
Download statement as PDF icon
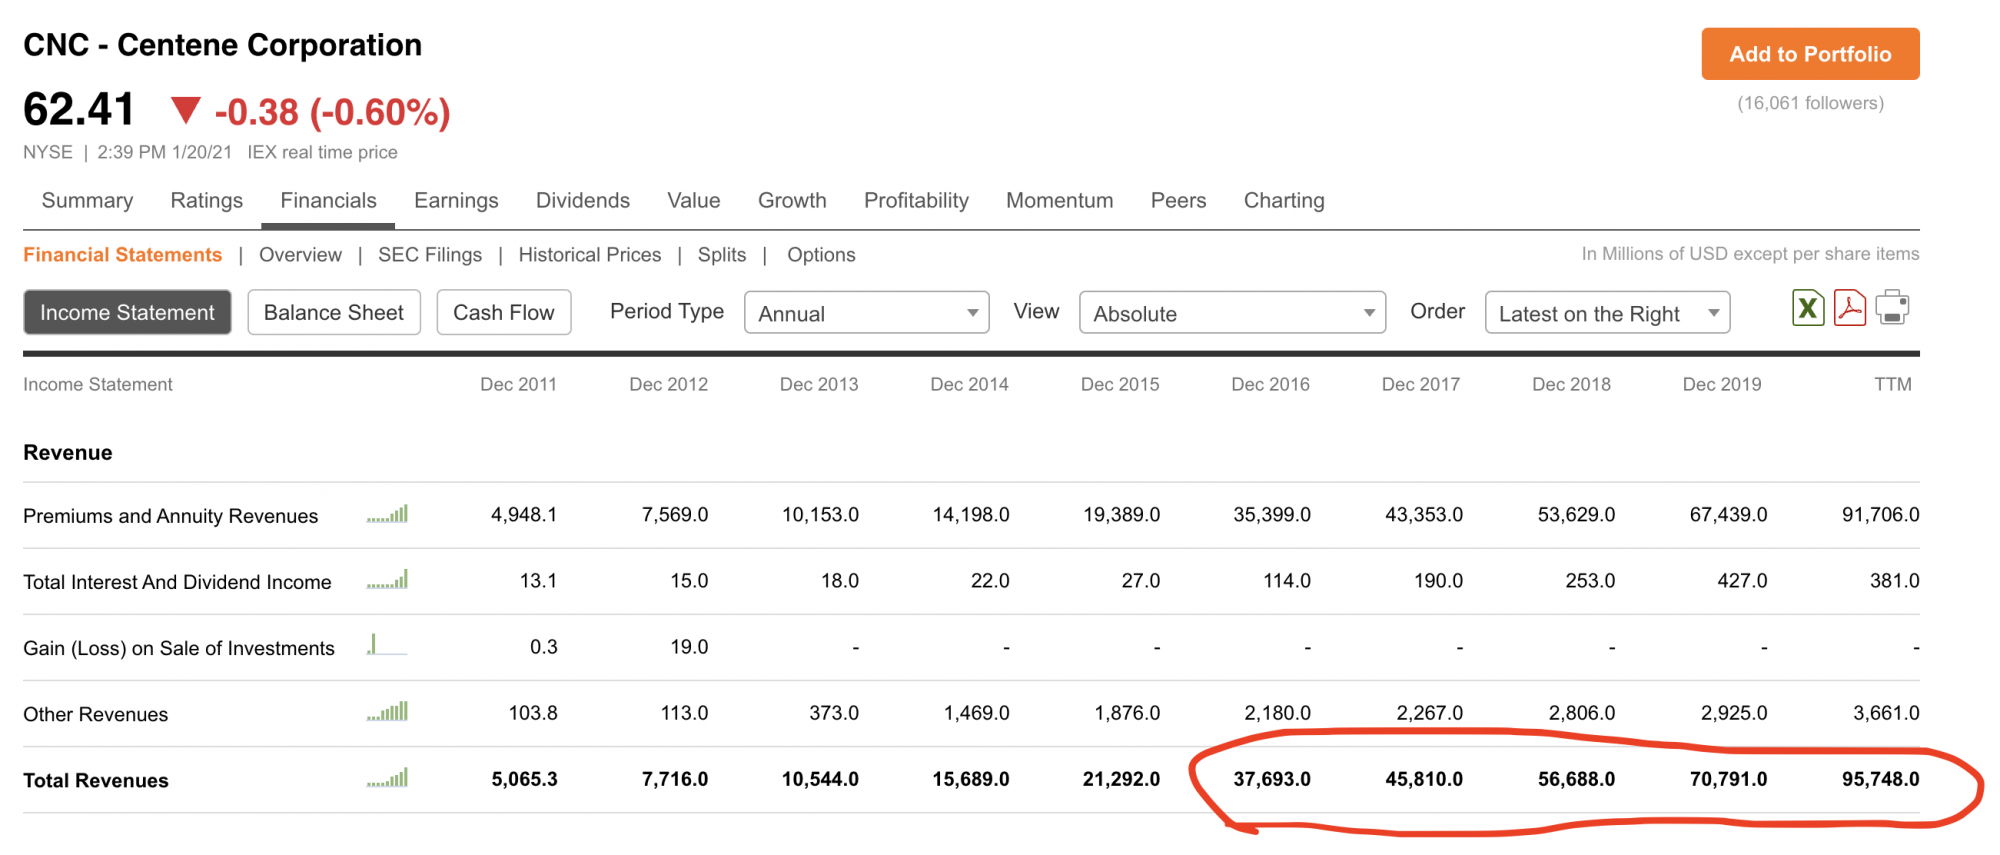coord(1850,308)
